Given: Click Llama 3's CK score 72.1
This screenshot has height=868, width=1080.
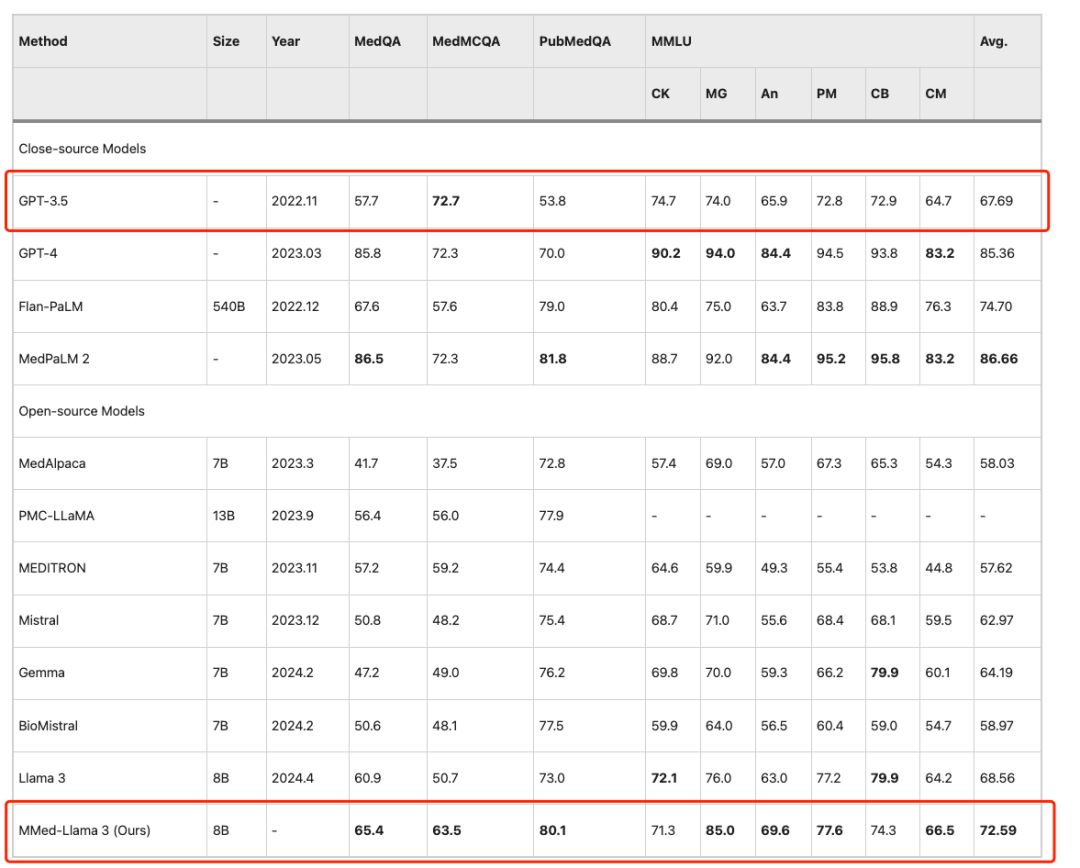Looking at the screenshot, I should [x=664, y=778].
